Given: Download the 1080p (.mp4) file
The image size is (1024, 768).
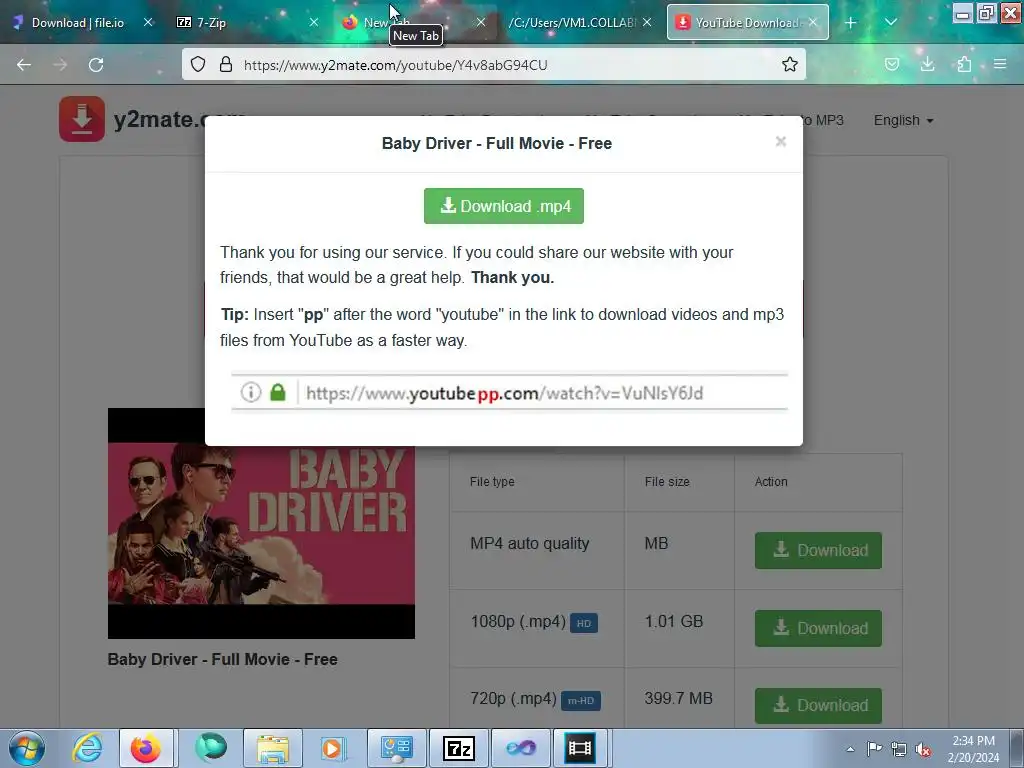Looking at the screenshot, I should pyautogui.click(x=818, y=628).
